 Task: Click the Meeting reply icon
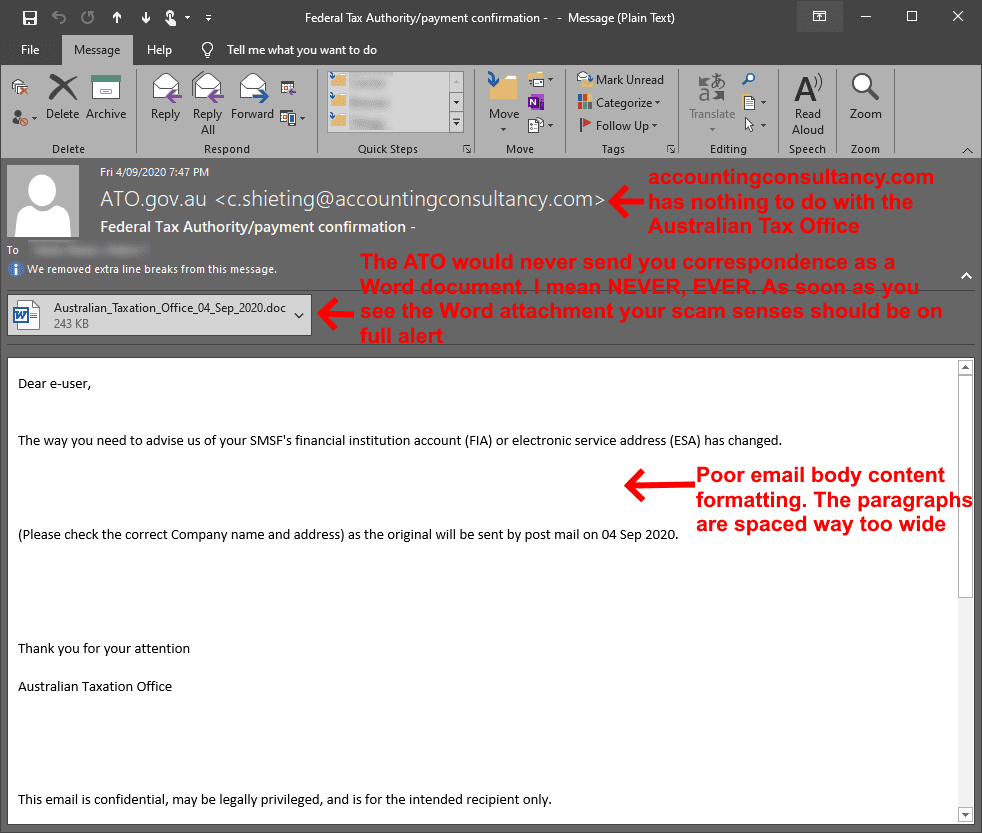pyautogui.click(x=288, y=88)
